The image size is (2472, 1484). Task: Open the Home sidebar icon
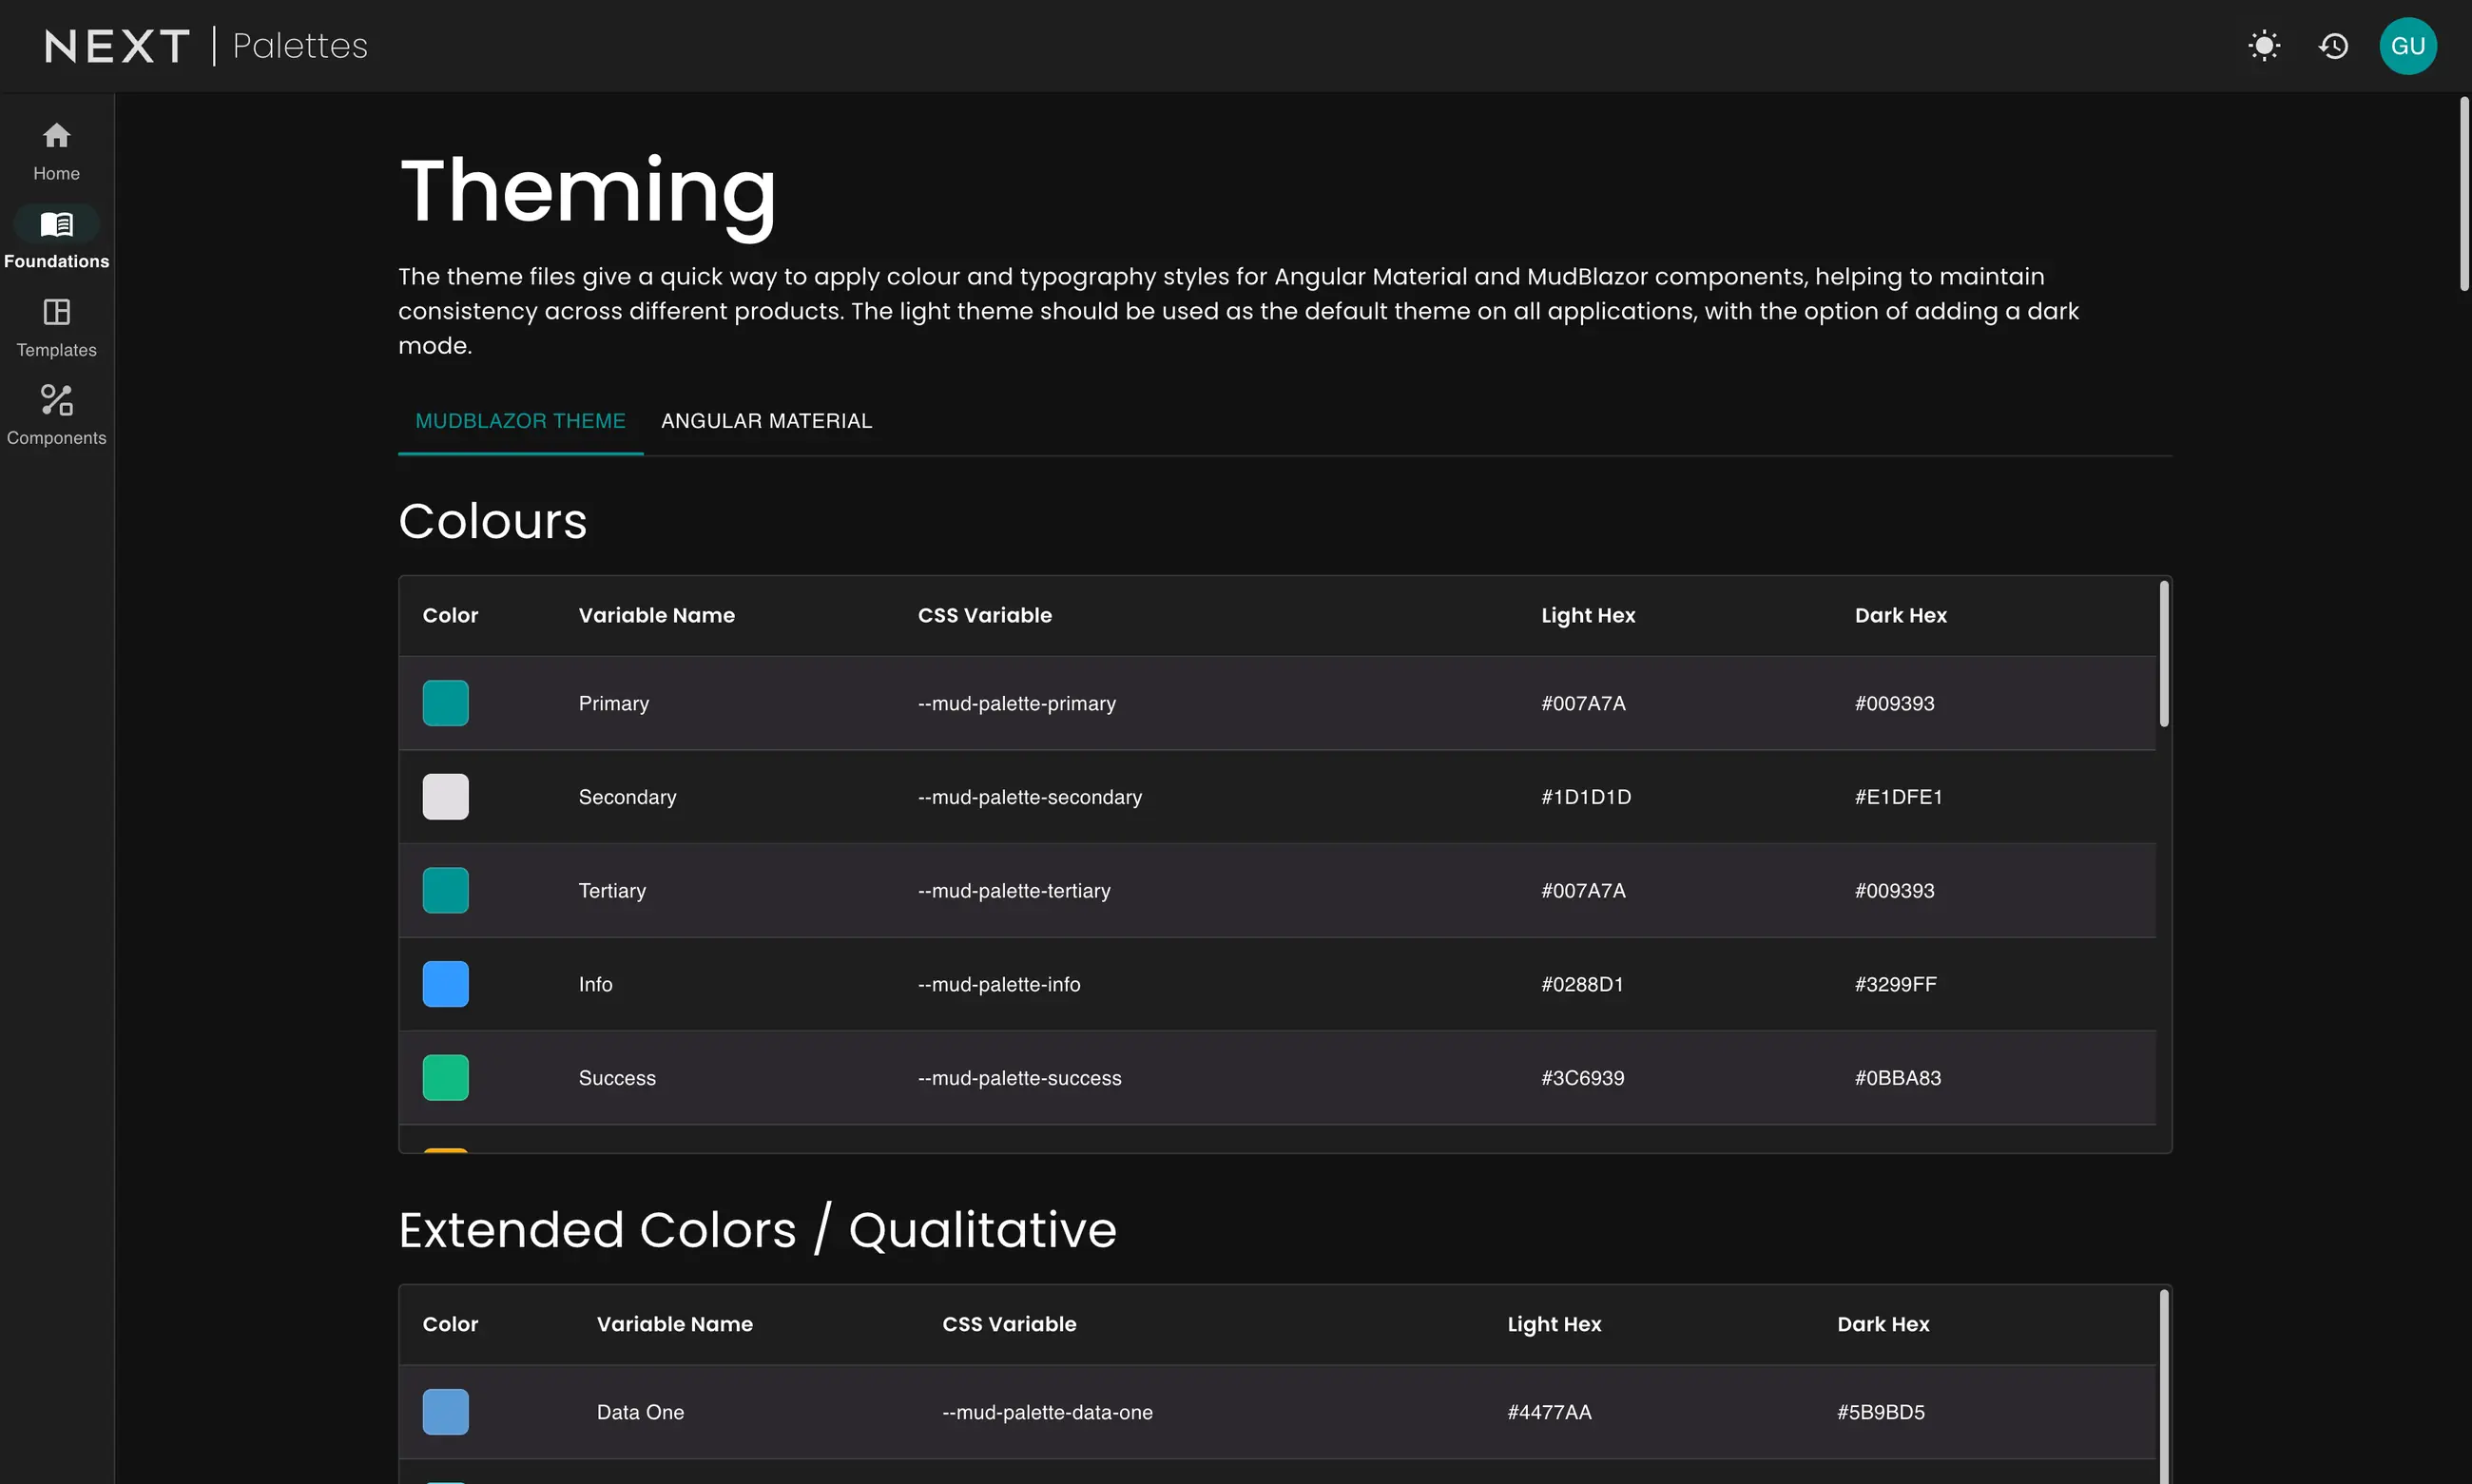tap(56, 135)
